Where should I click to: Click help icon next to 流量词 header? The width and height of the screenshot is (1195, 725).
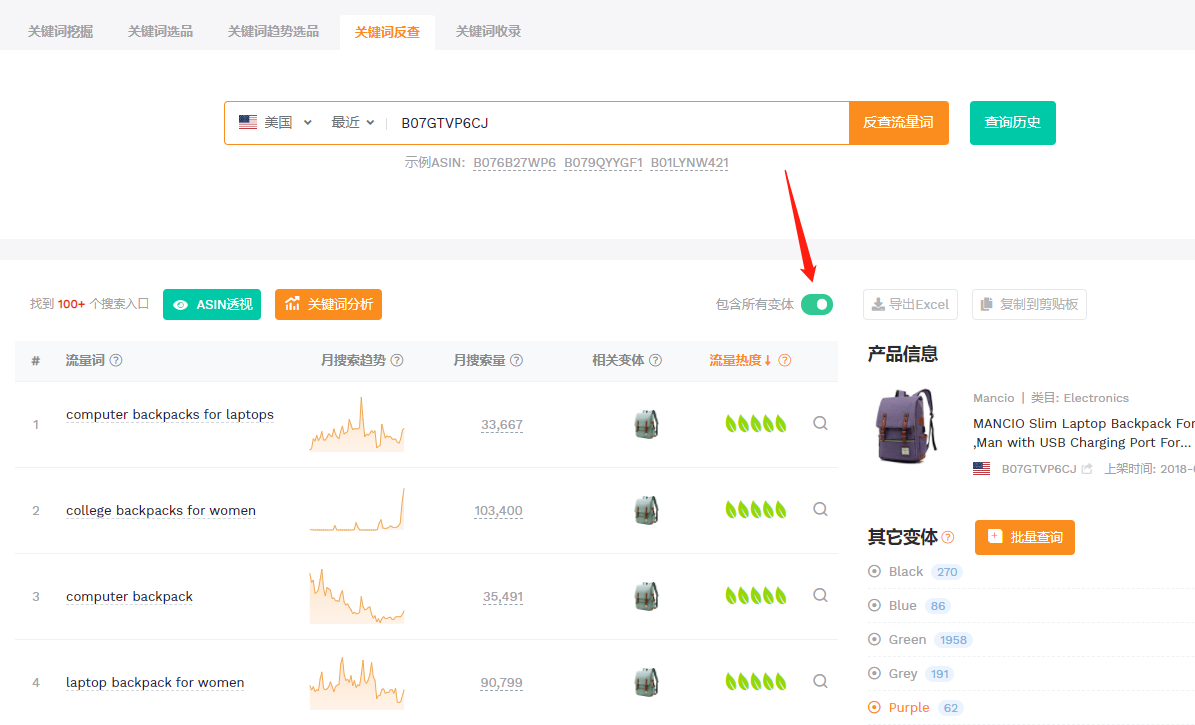coord(116,360)
